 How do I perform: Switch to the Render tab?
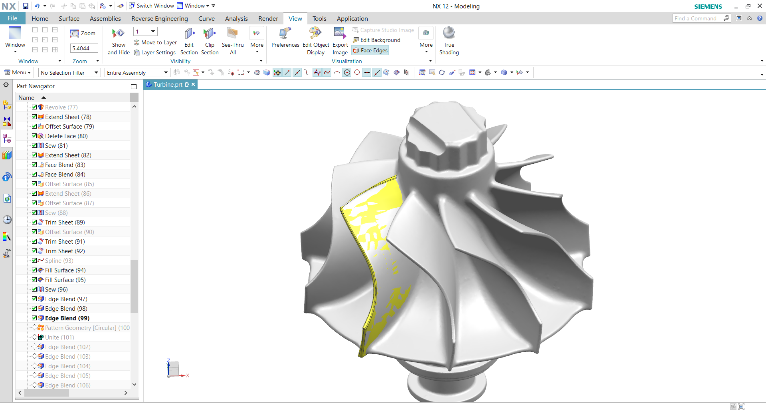(268, 19)
